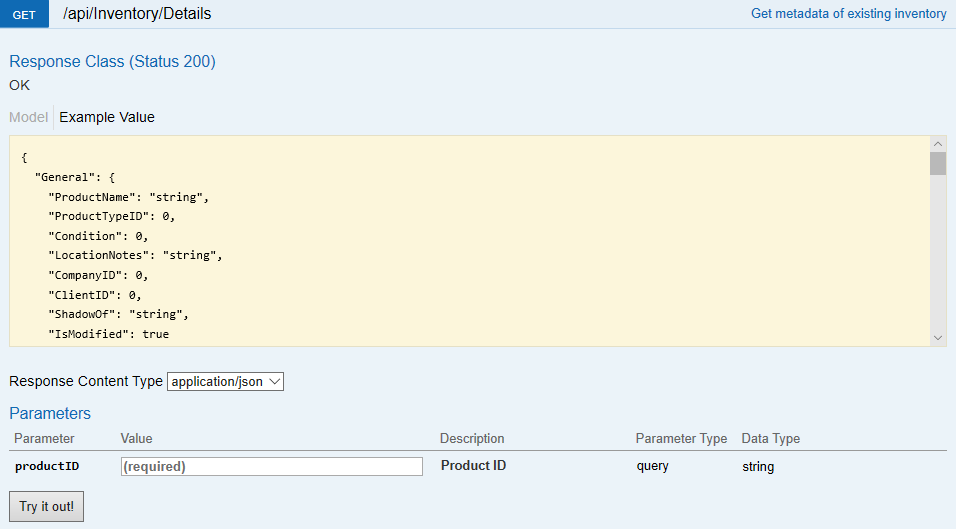The height and width of the screenshot is (529, 956).
Task: Click the 'Description' column header
Action: (x=472, y=439)
